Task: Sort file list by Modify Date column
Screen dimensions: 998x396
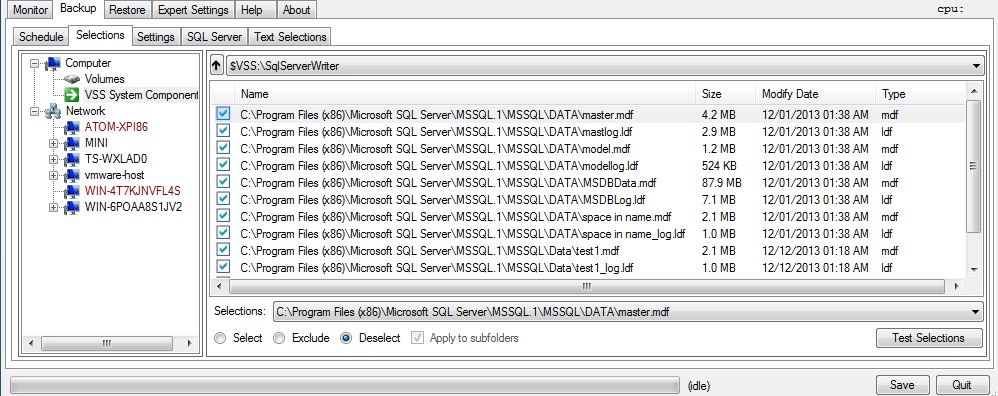Action: tap(815, 94)
